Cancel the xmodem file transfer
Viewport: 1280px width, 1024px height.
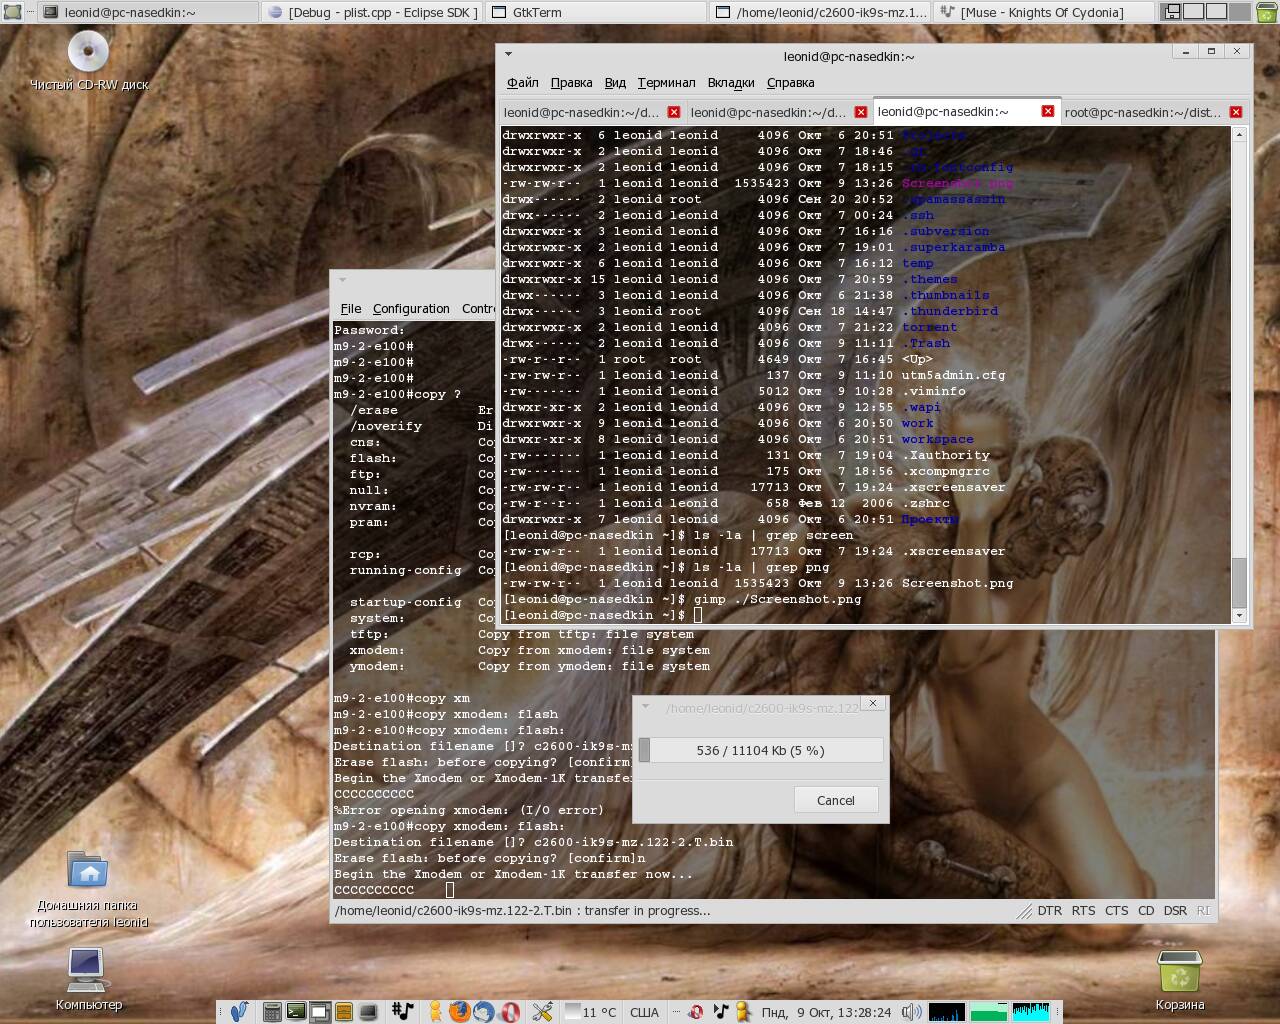[x=835, y=800]
